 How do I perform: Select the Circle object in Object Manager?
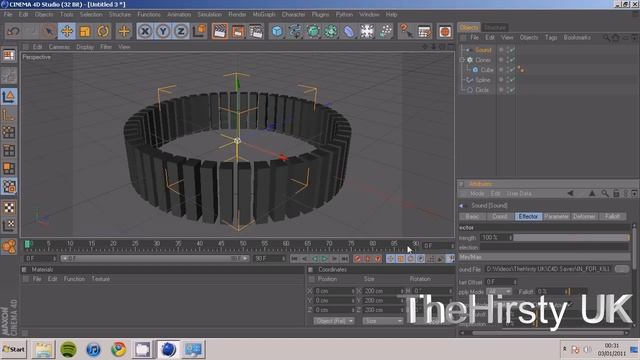[x=482, y=90]
